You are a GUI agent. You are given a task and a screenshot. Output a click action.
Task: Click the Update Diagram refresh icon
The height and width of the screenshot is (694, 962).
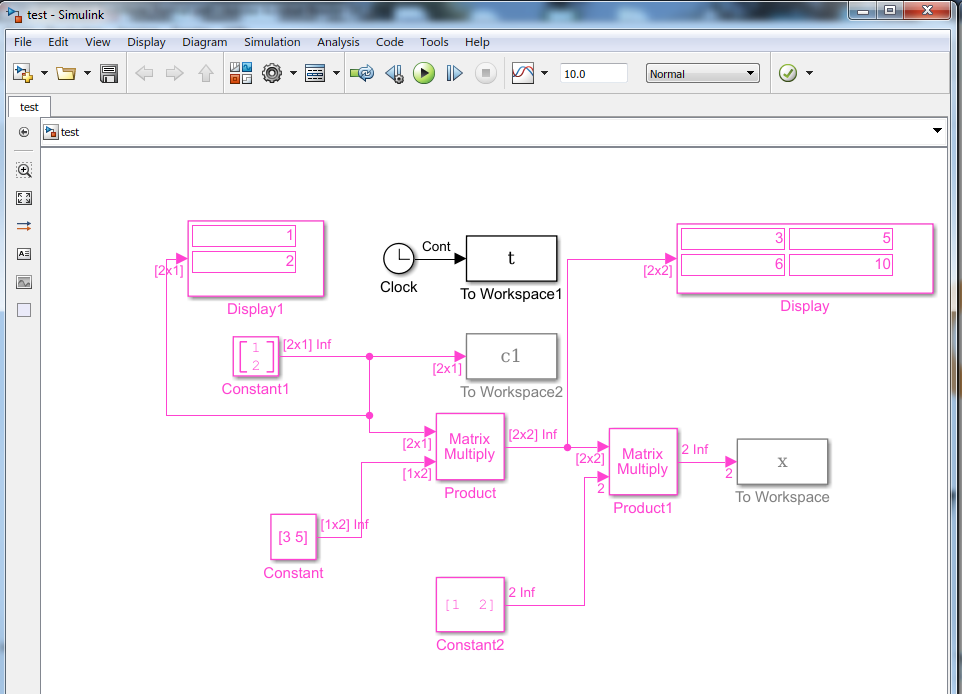pos(362,74)
